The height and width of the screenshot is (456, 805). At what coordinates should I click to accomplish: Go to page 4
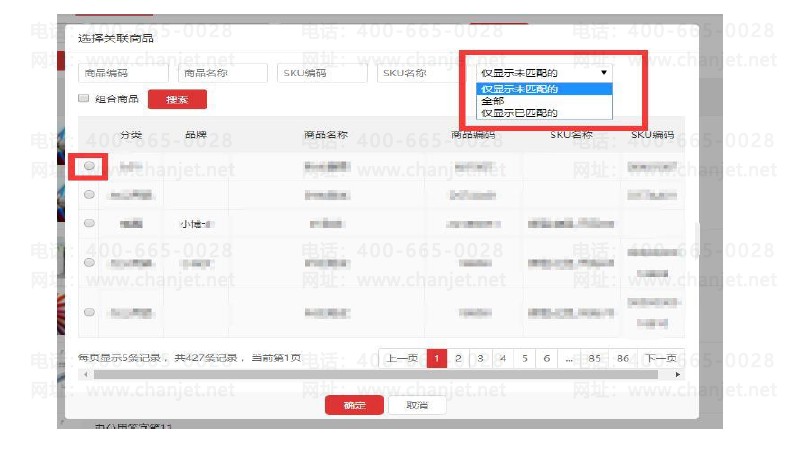[x=503, y=358]
